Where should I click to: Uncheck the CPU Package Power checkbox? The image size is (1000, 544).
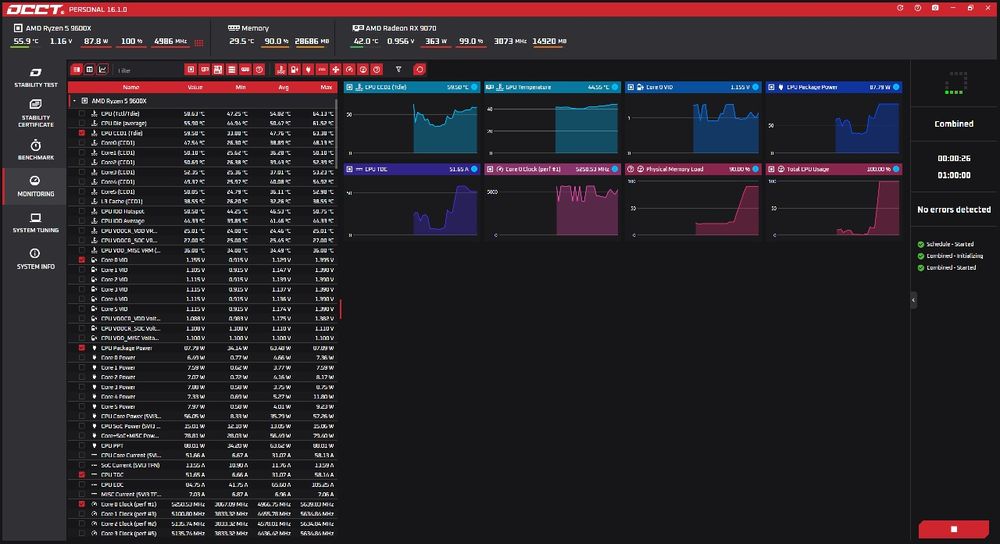coord(82,348)
